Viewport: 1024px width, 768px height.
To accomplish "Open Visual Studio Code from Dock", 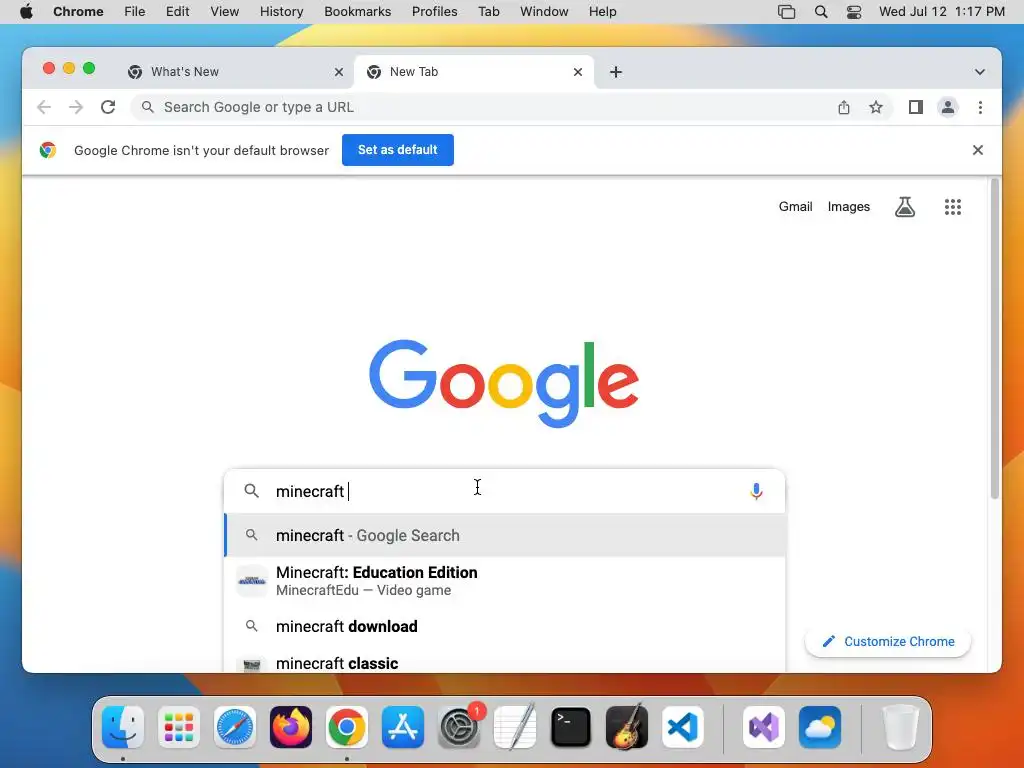I will tap(682, 727).
